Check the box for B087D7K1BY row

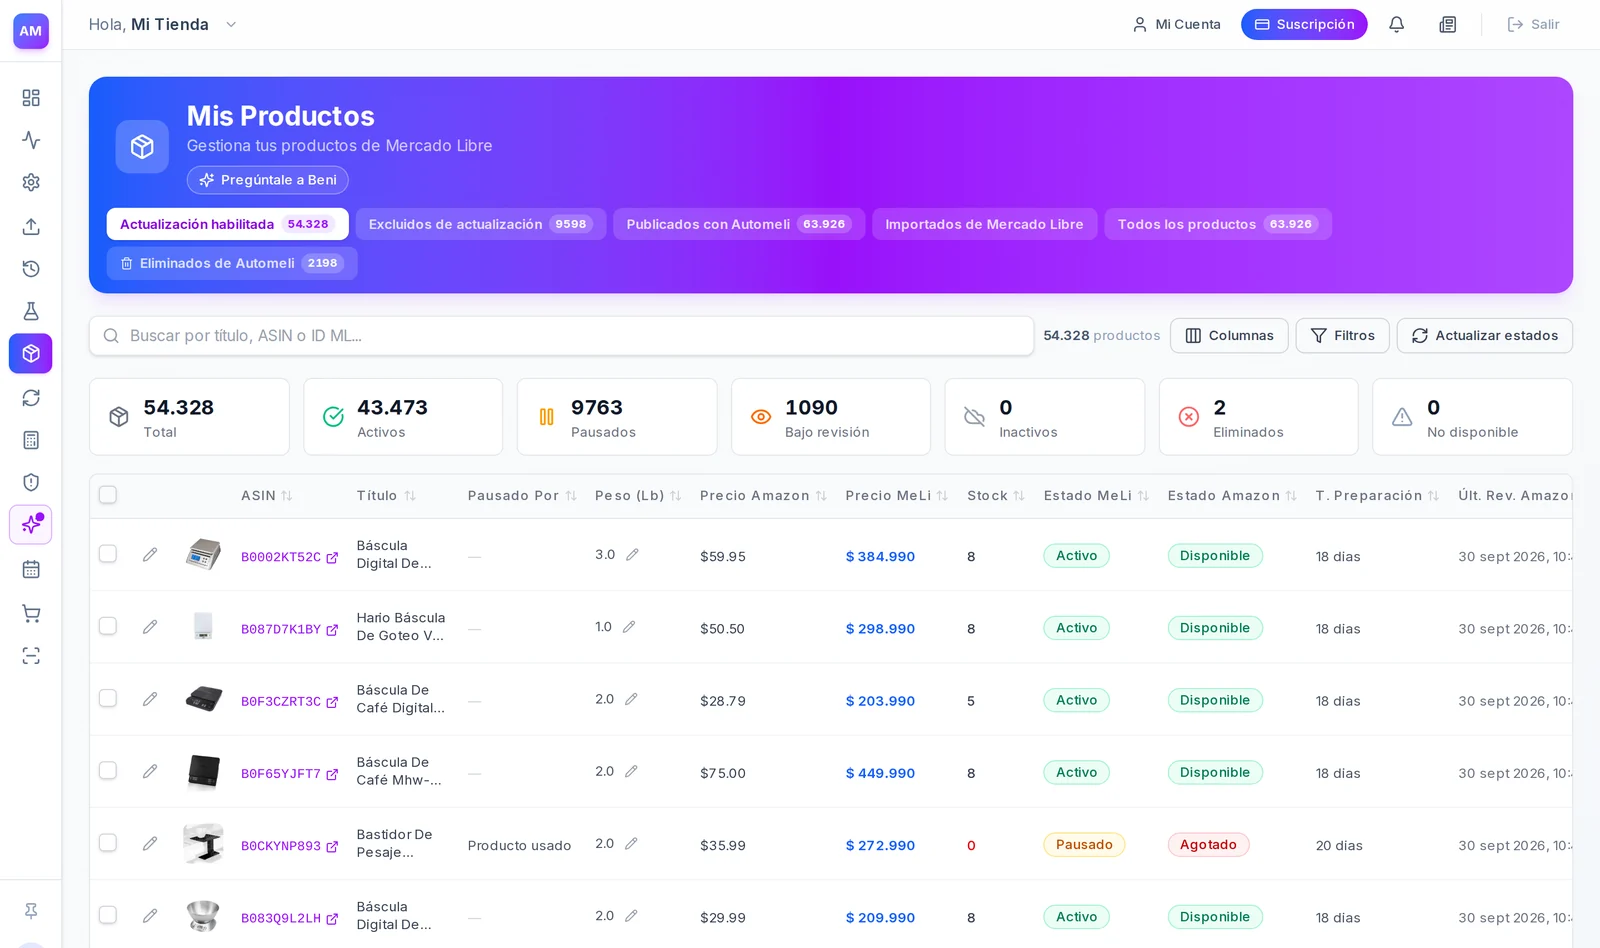(108, 626)
